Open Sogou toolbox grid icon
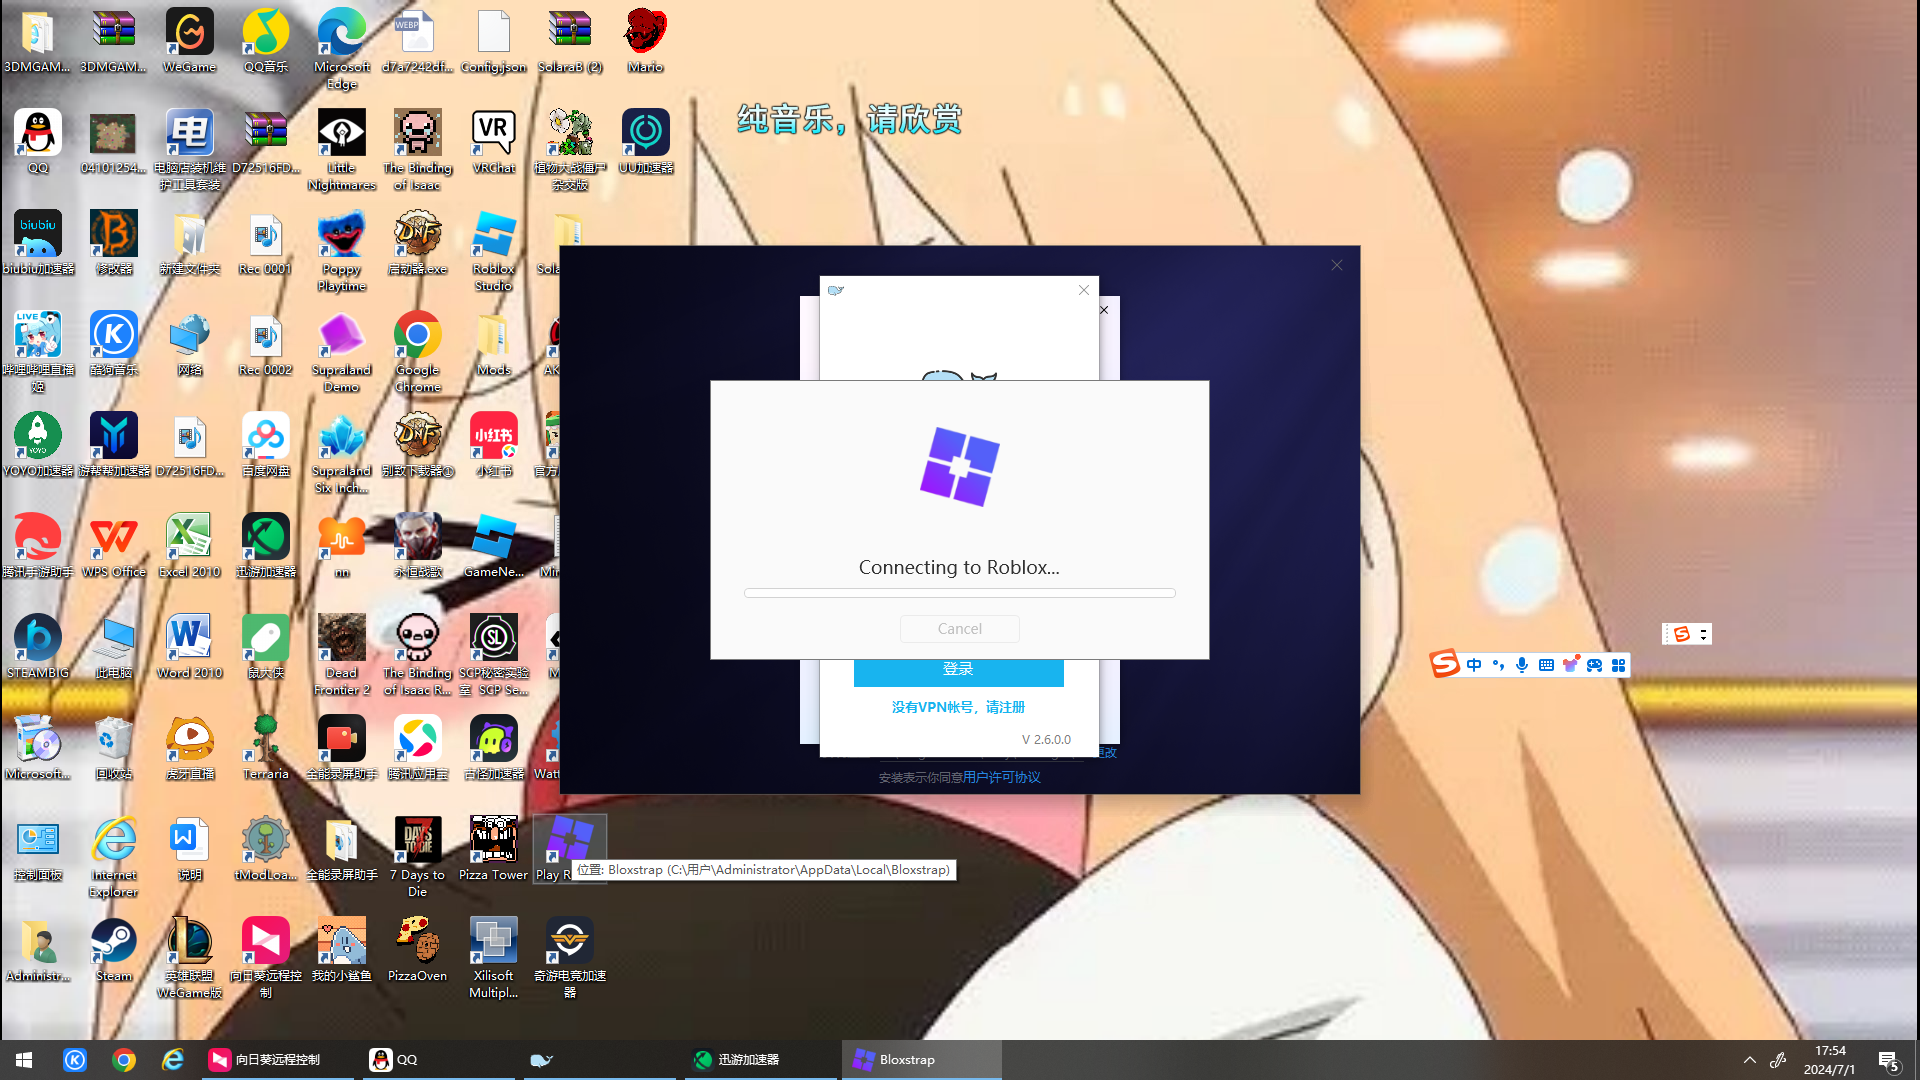Screen dimensions: 1920x1080 1618,665
